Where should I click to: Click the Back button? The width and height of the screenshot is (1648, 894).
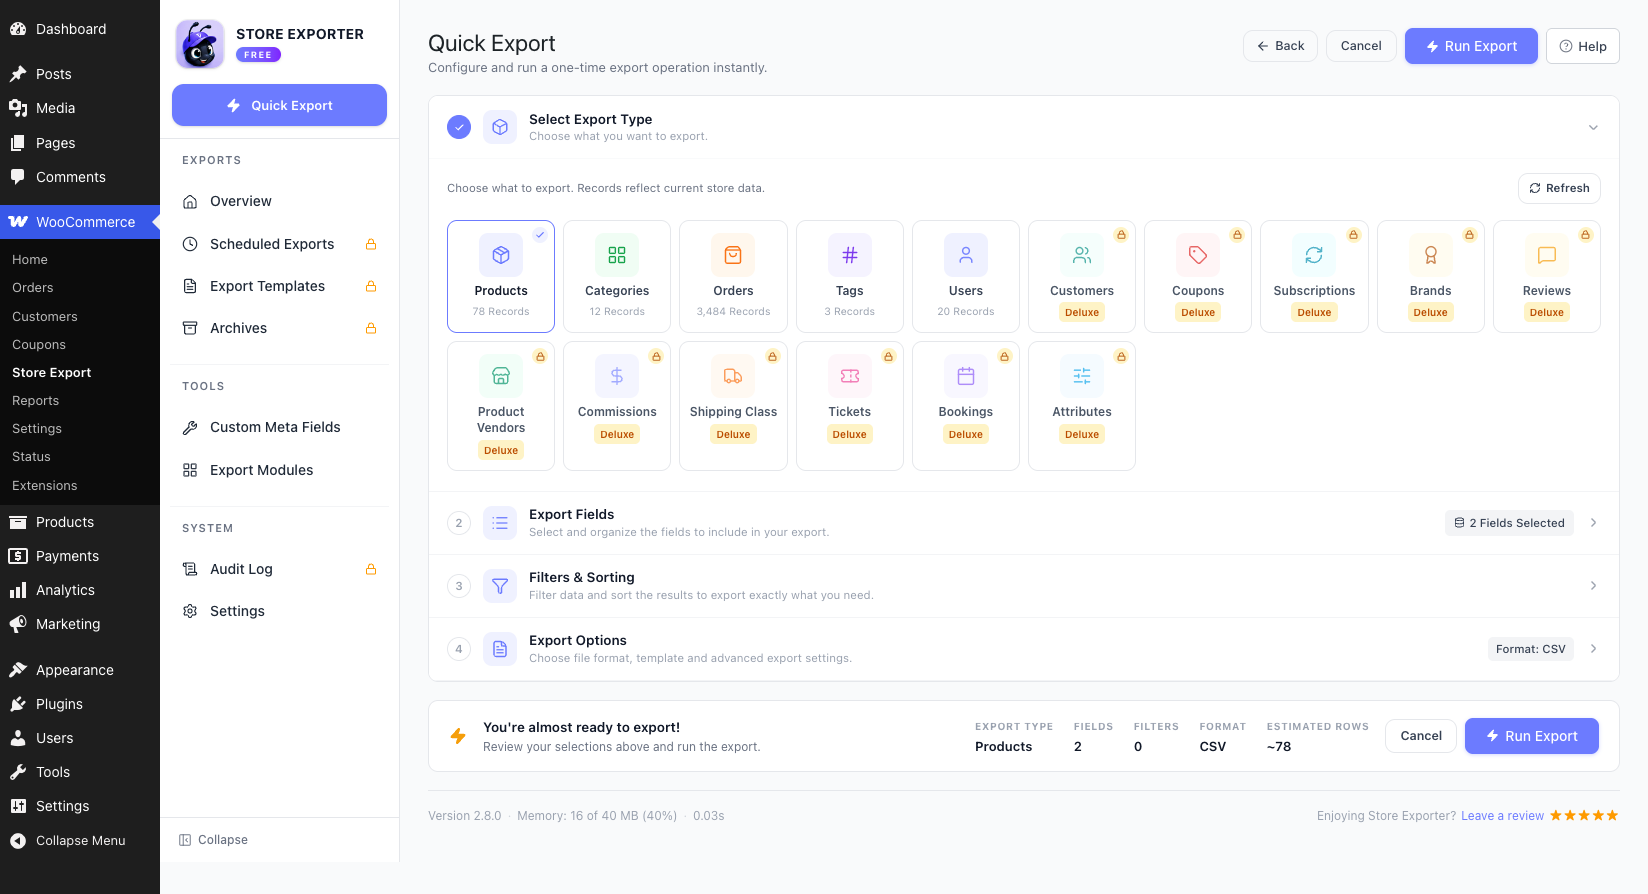tap(1280, 46)
